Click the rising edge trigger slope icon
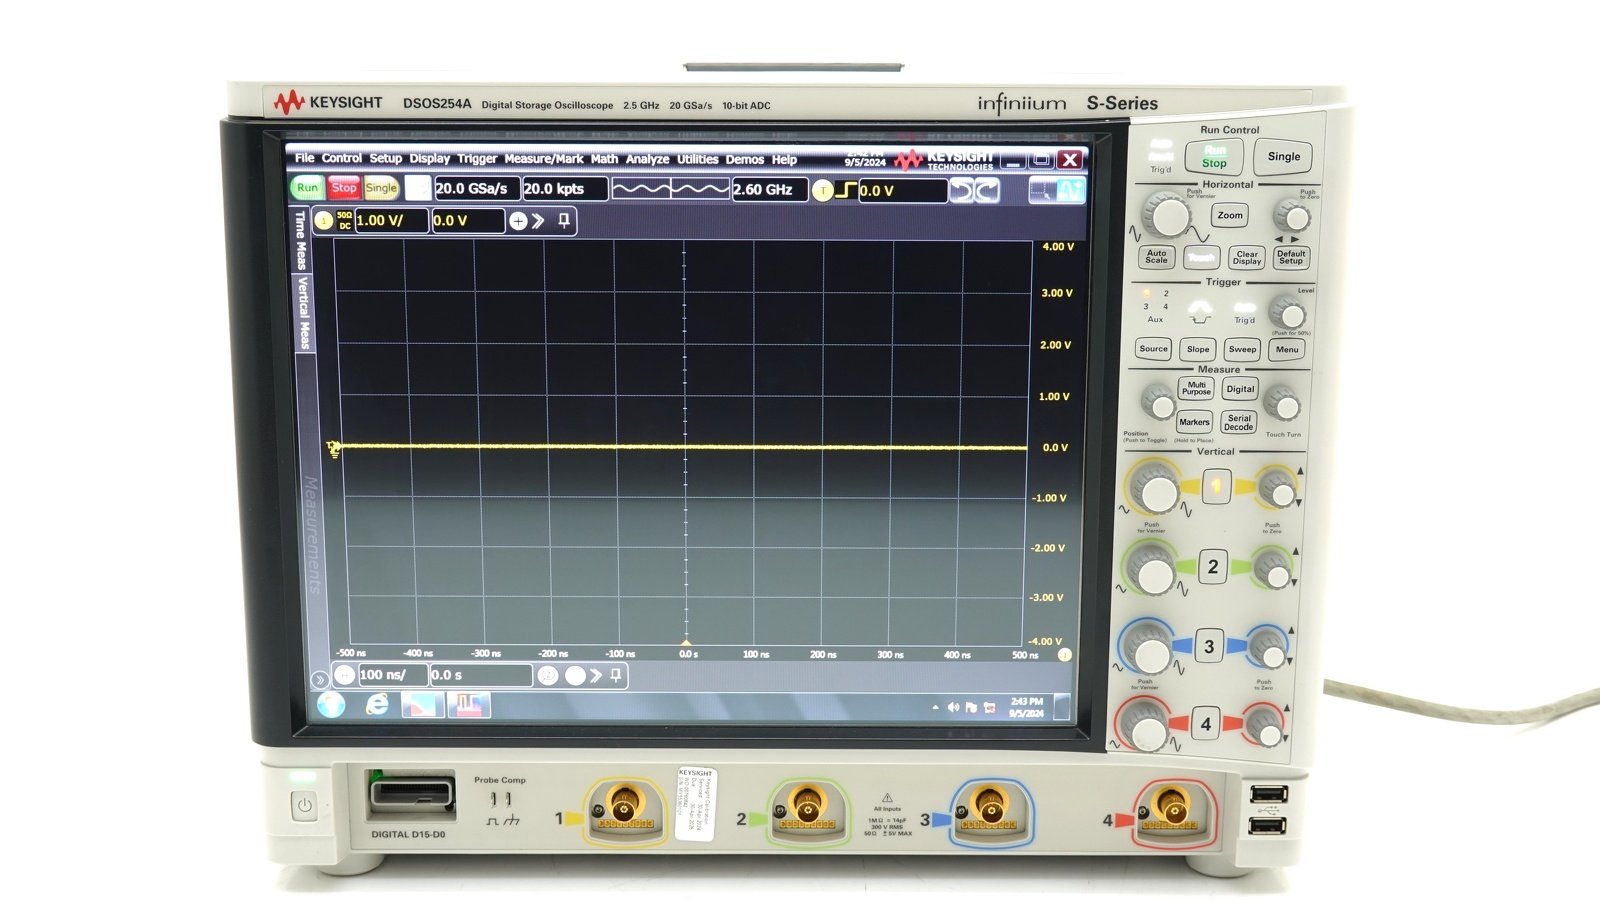Viewport: 1600px width, 901px height. click(x=846, y=189)
